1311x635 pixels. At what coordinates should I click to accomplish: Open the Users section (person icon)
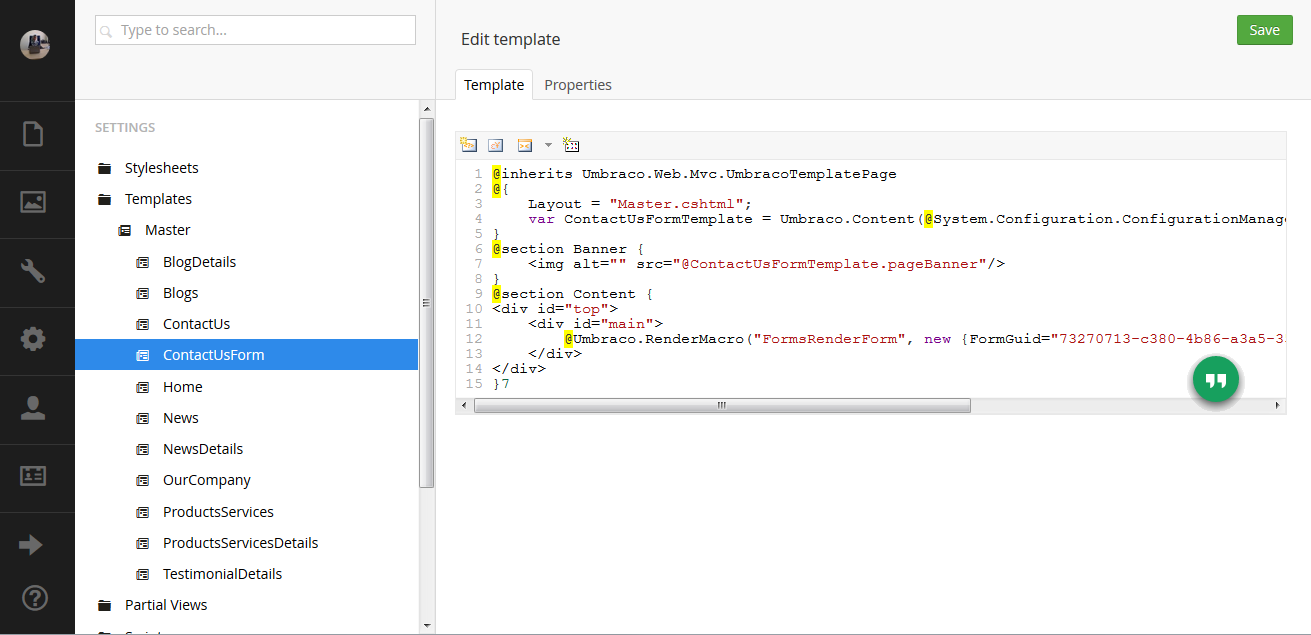[33, 407]
